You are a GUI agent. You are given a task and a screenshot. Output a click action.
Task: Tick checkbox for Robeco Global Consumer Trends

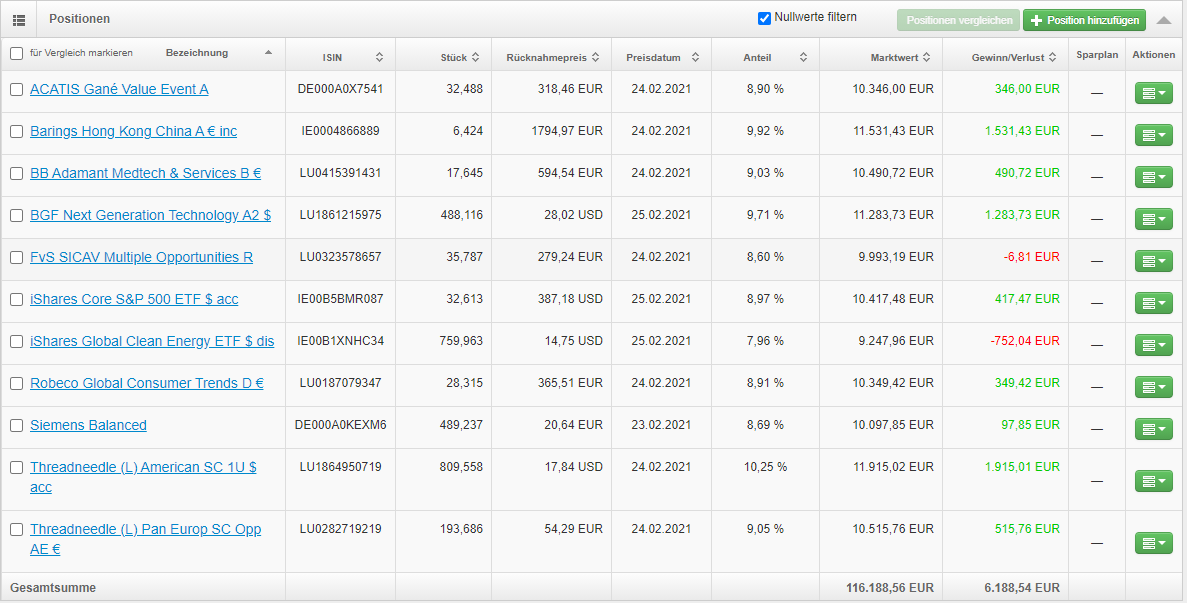[x=17, y=384]
